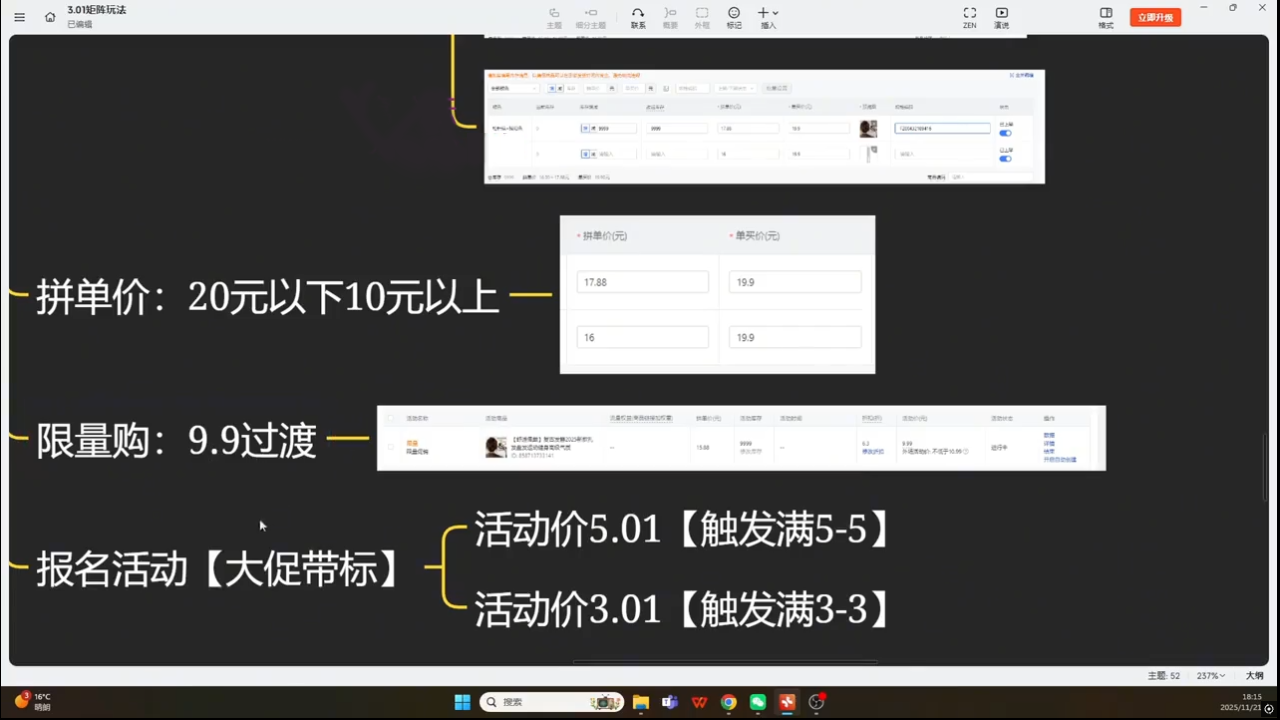Open the 标记 marker smiley icon
1280x720 pixels.
[734, 17]
